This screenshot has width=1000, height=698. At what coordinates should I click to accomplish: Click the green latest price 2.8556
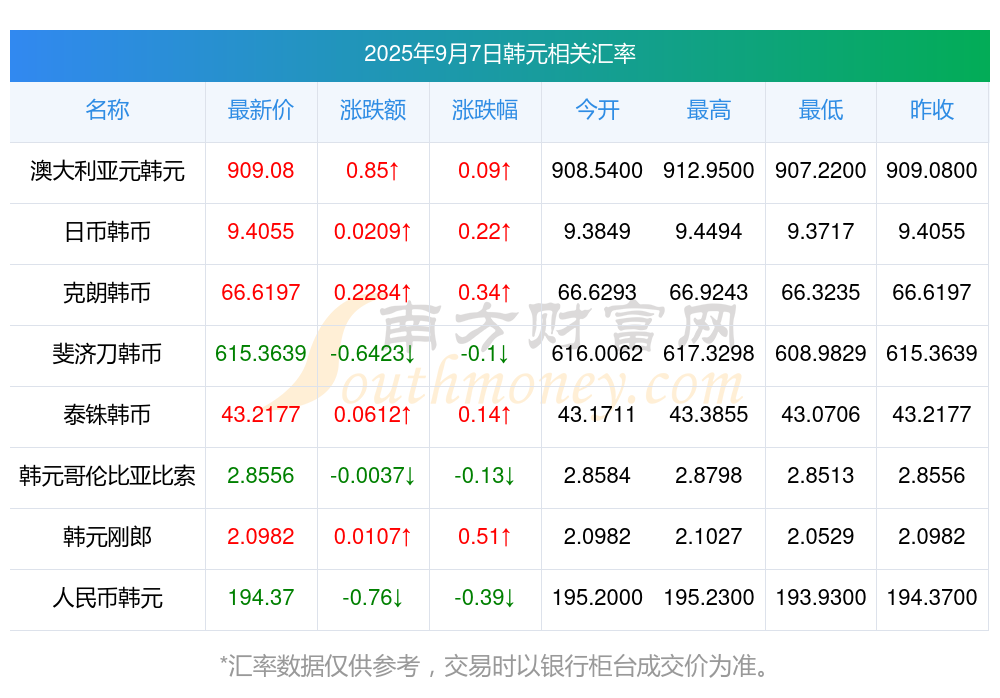point(261,475)
